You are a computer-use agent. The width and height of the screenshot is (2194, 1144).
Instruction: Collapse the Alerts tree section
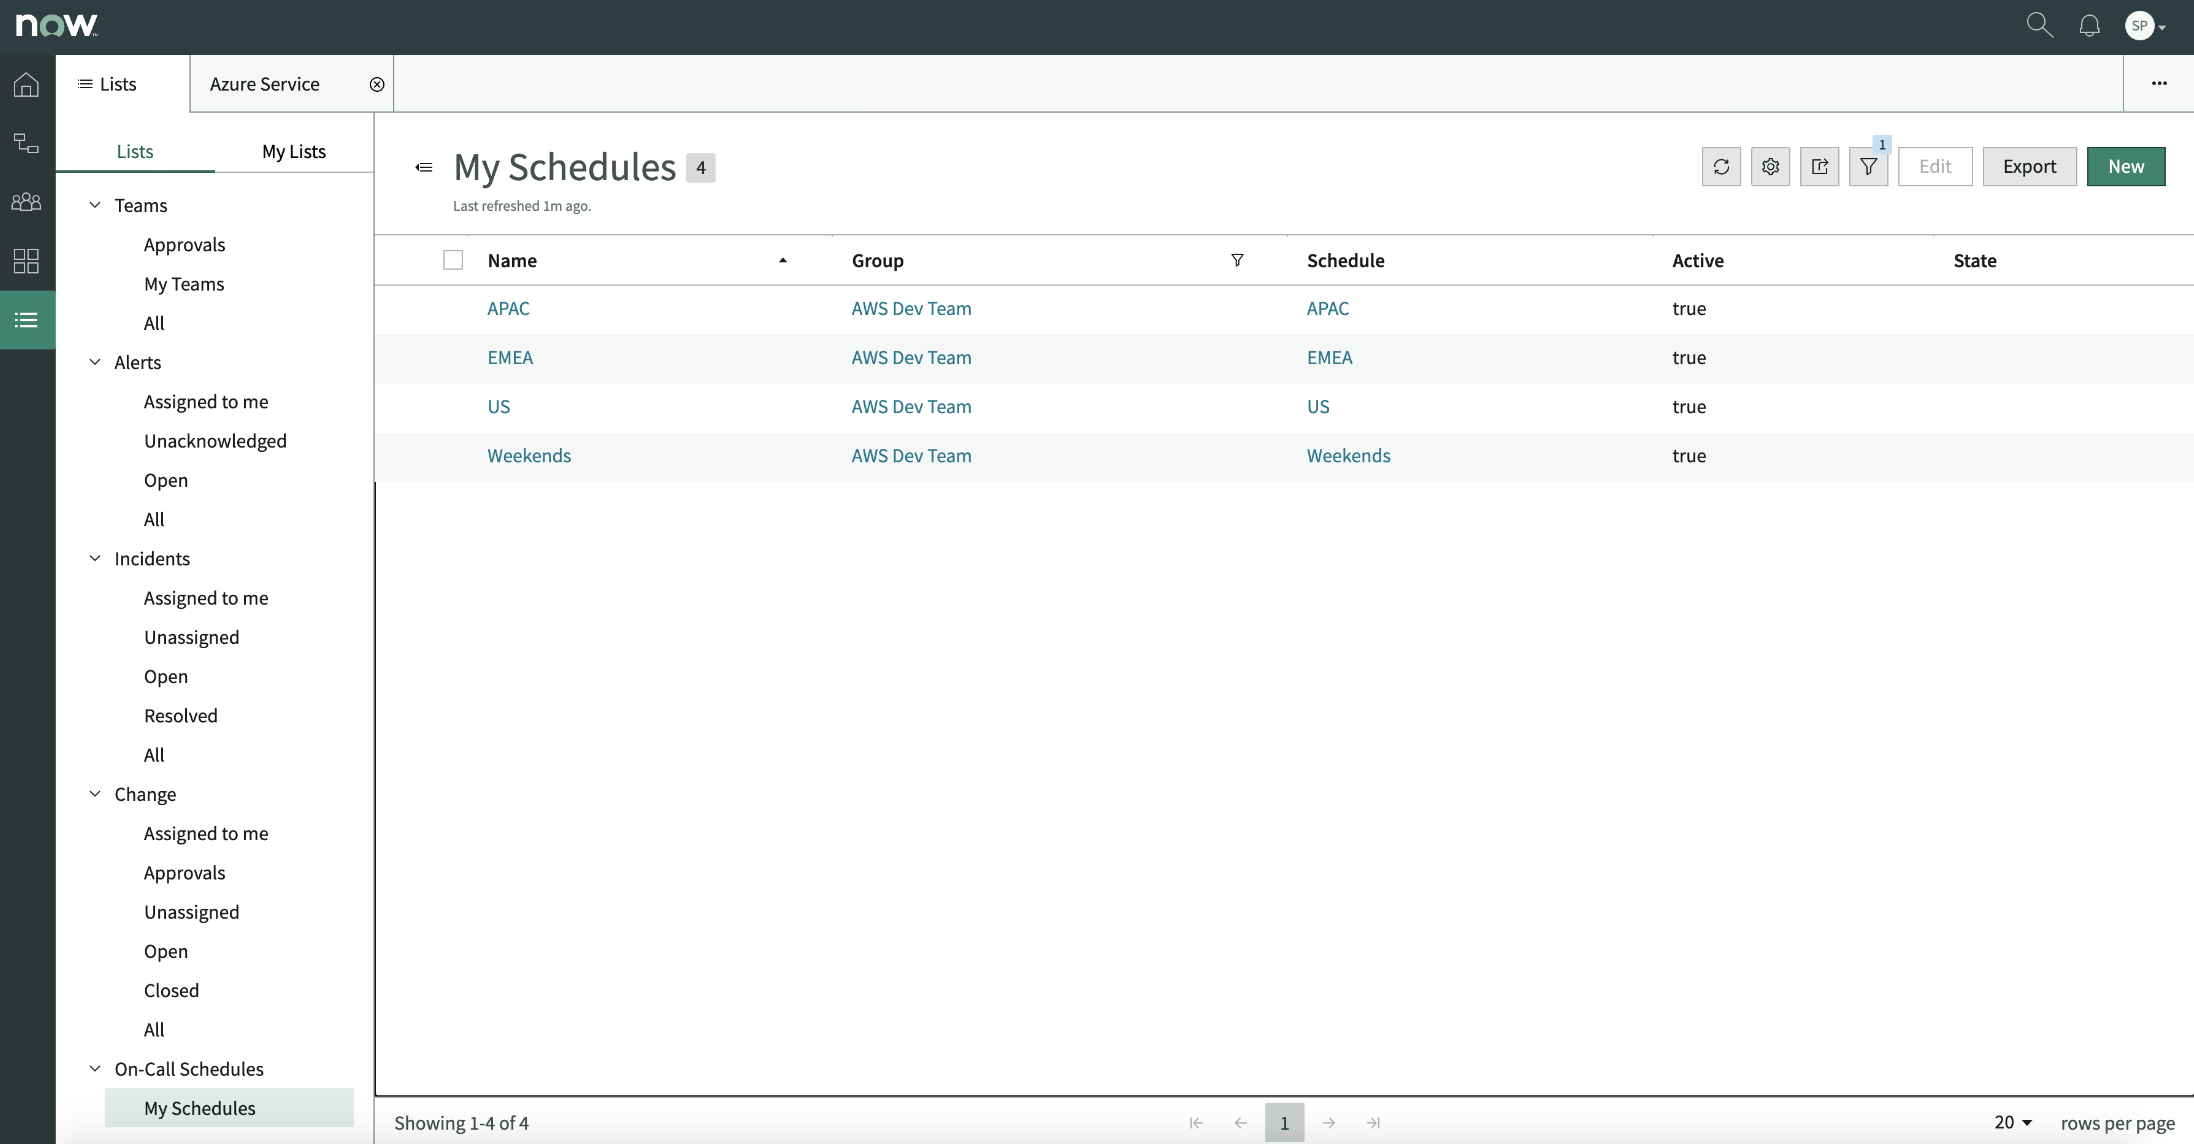(95, 362)
